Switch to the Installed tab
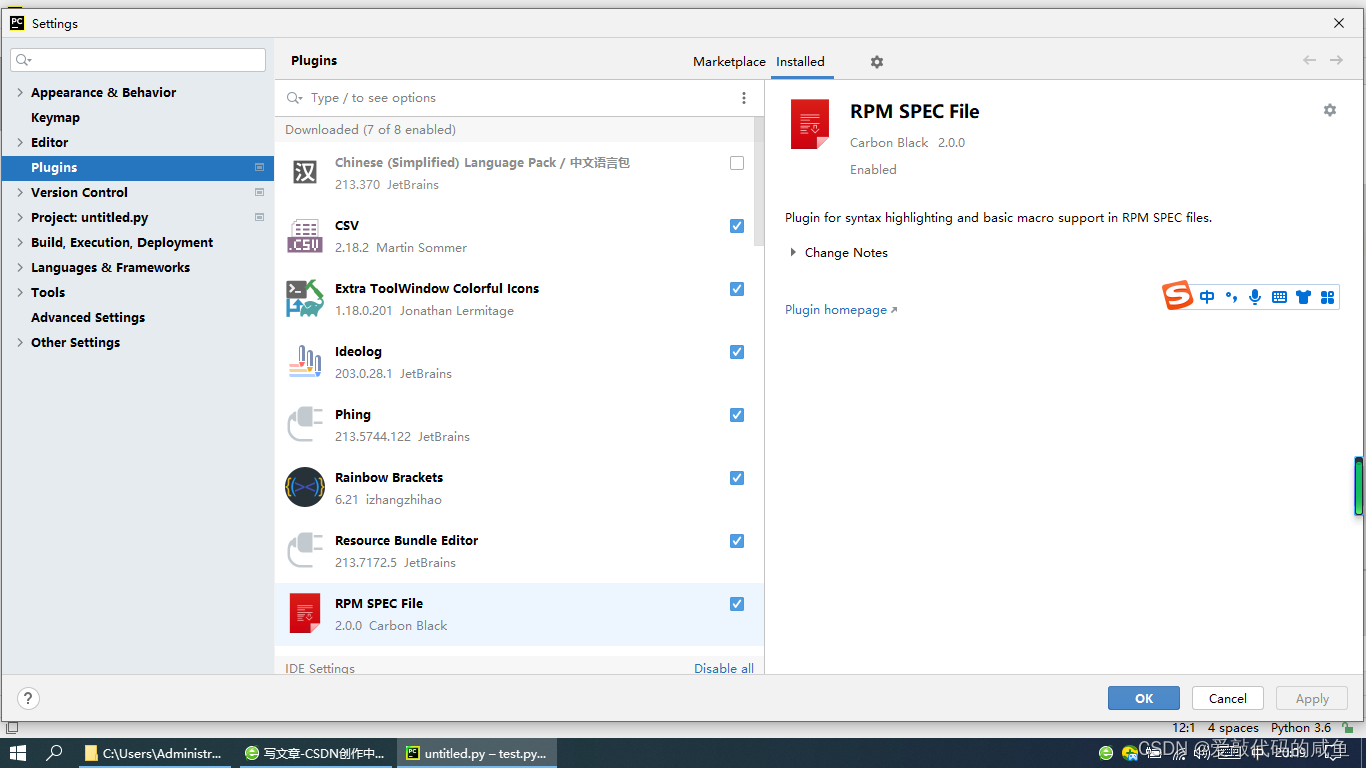This screenshot has height=768, width=1366. tap(800, 62)
